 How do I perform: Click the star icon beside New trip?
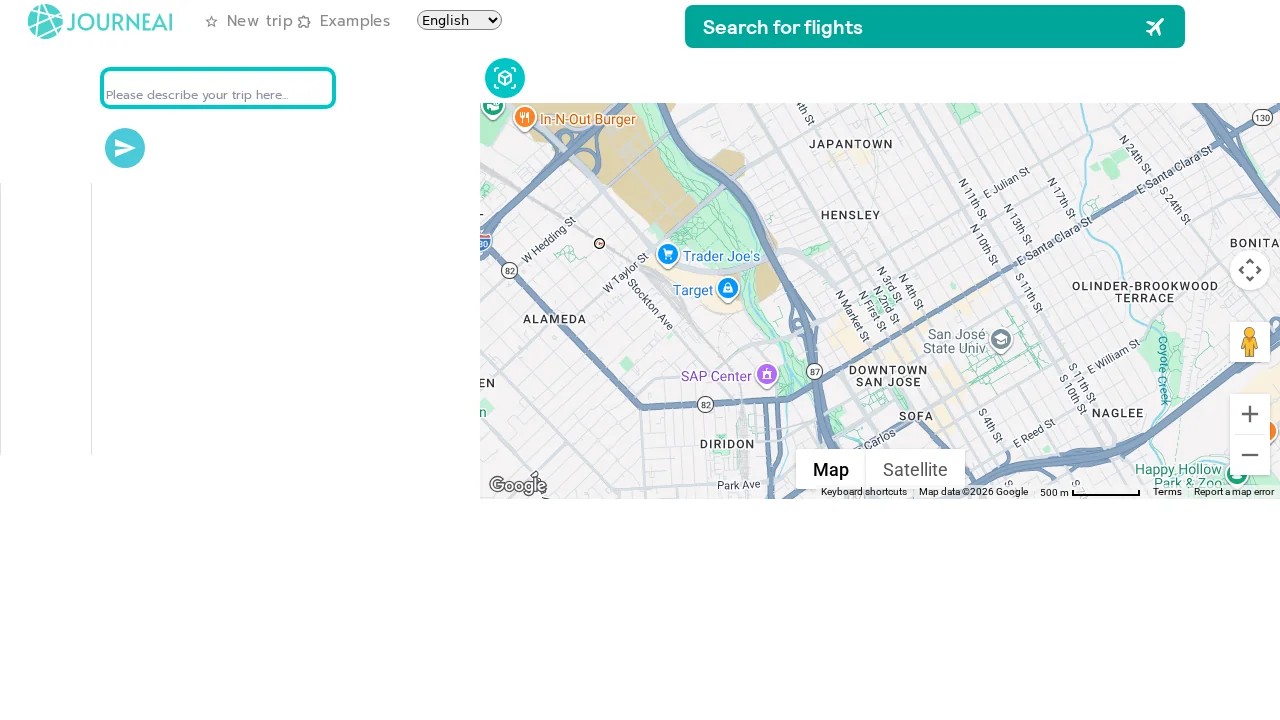tap(211, 22)
